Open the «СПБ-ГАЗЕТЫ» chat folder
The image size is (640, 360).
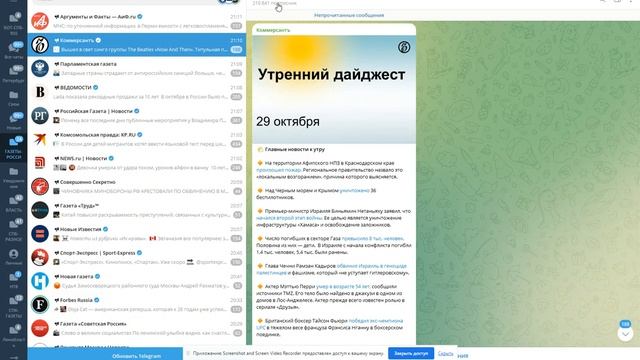point(13,306)
